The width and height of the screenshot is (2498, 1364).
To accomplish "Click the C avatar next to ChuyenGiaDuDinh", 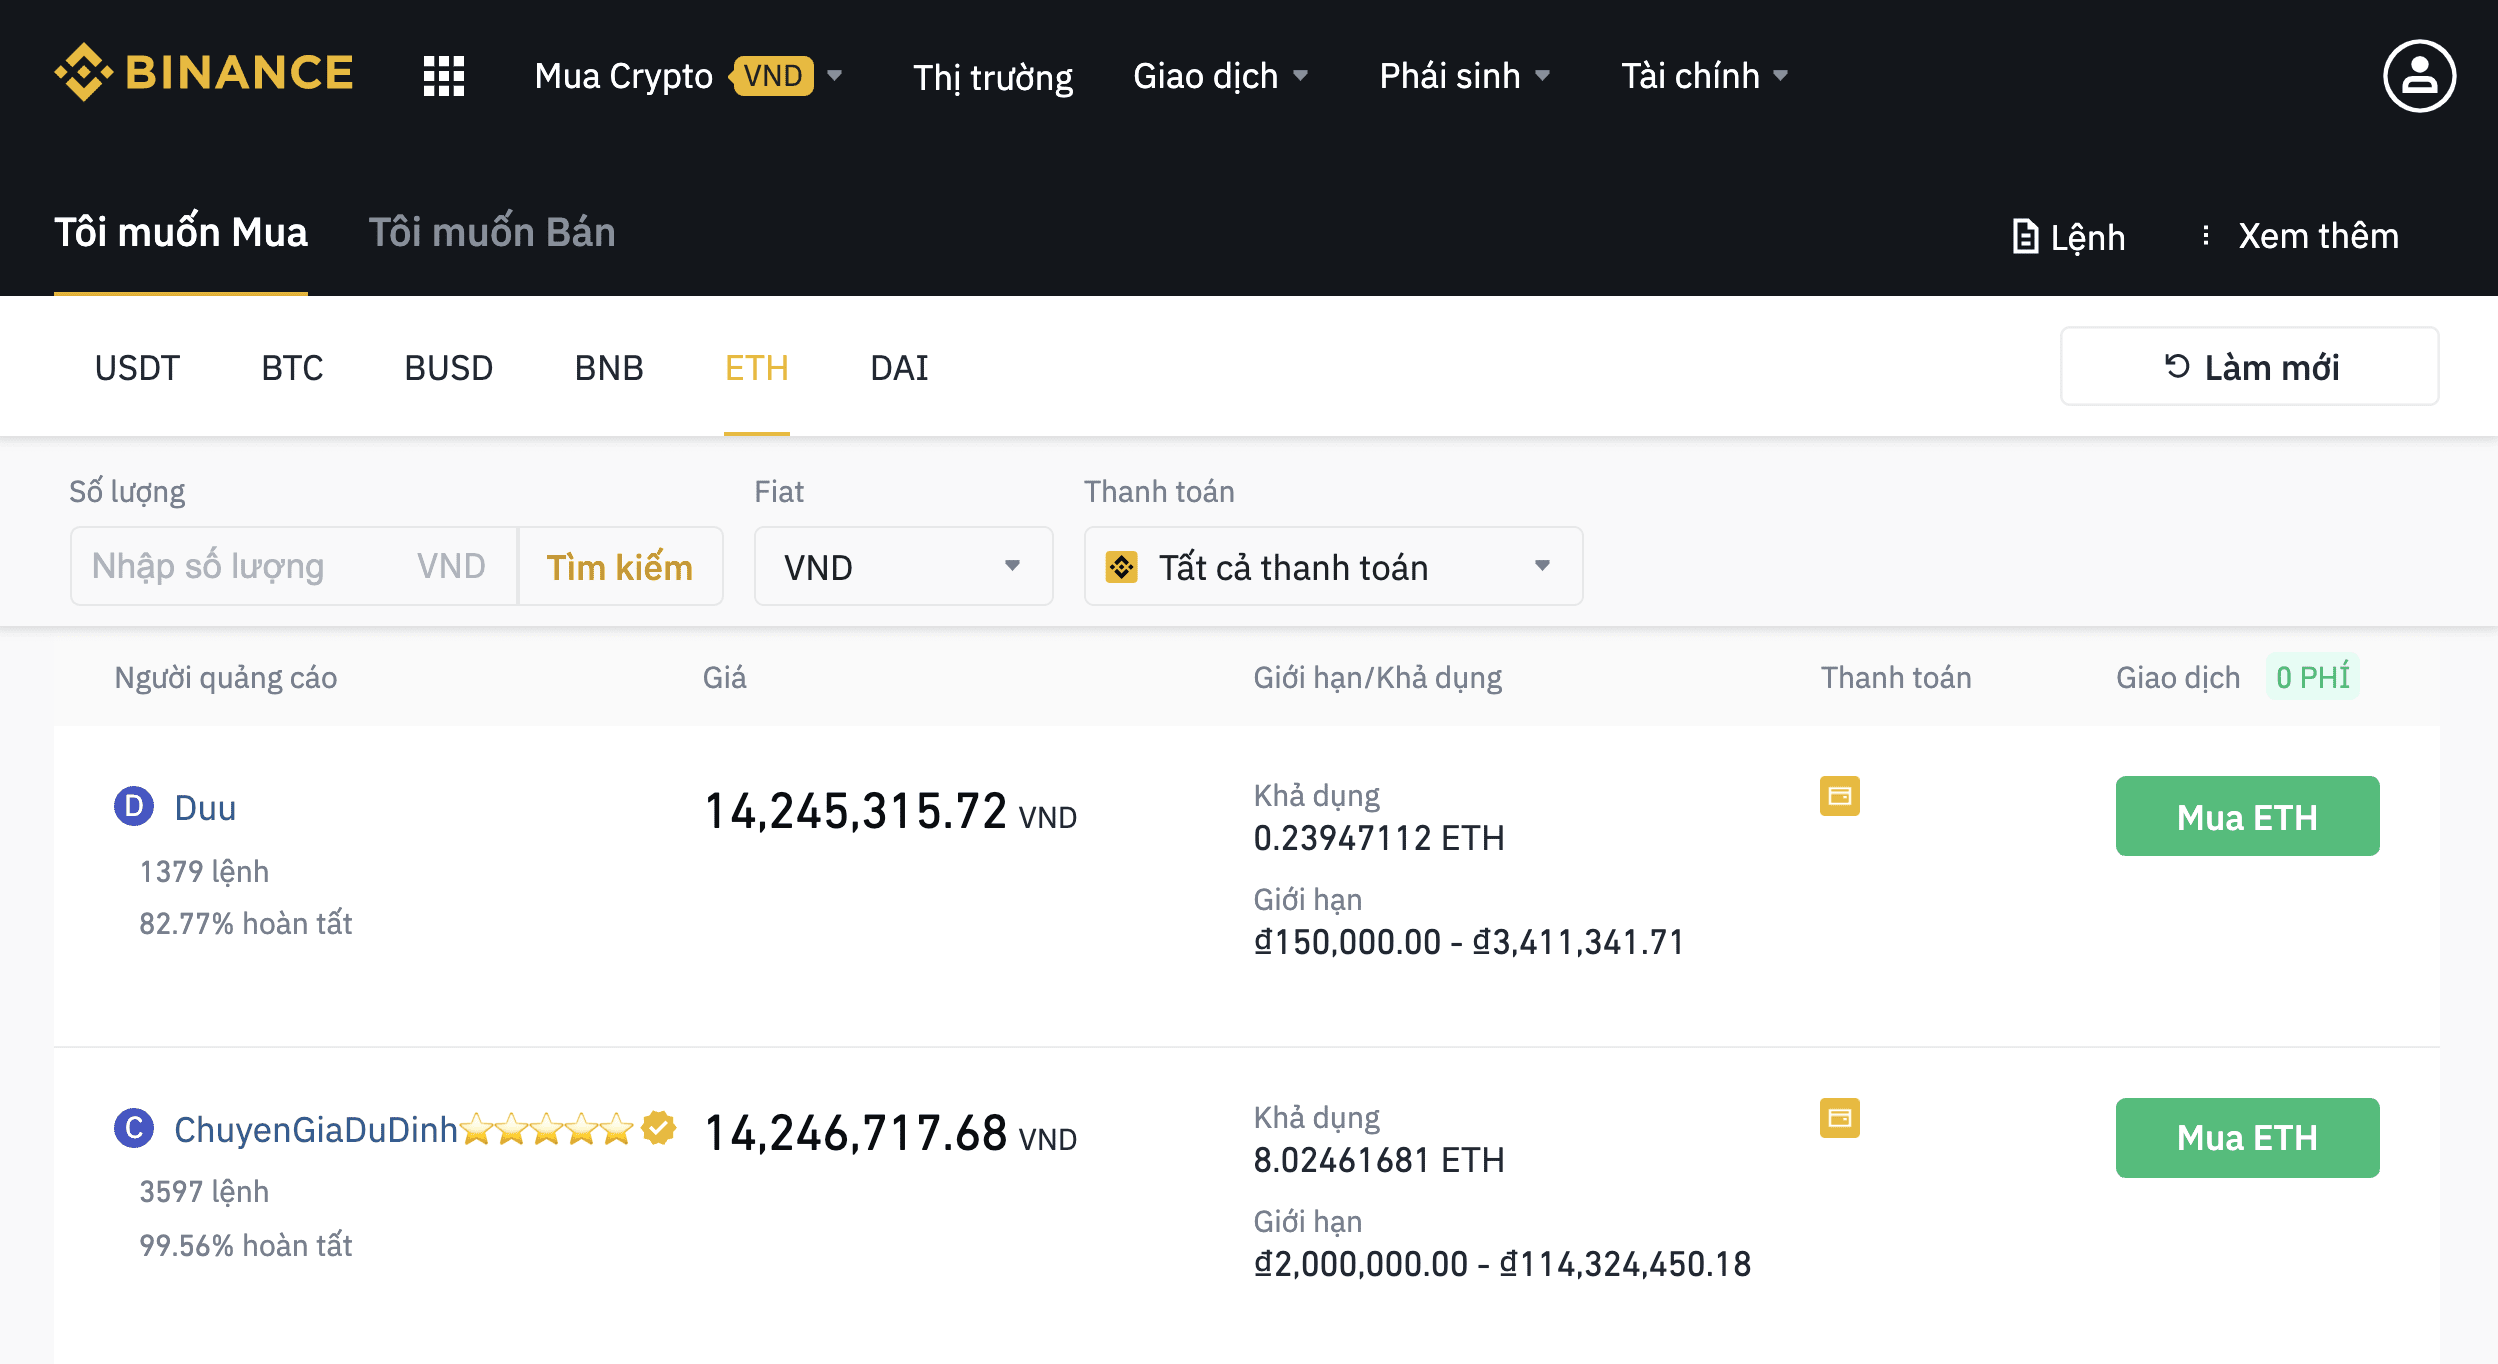I will click(134, 1128).
